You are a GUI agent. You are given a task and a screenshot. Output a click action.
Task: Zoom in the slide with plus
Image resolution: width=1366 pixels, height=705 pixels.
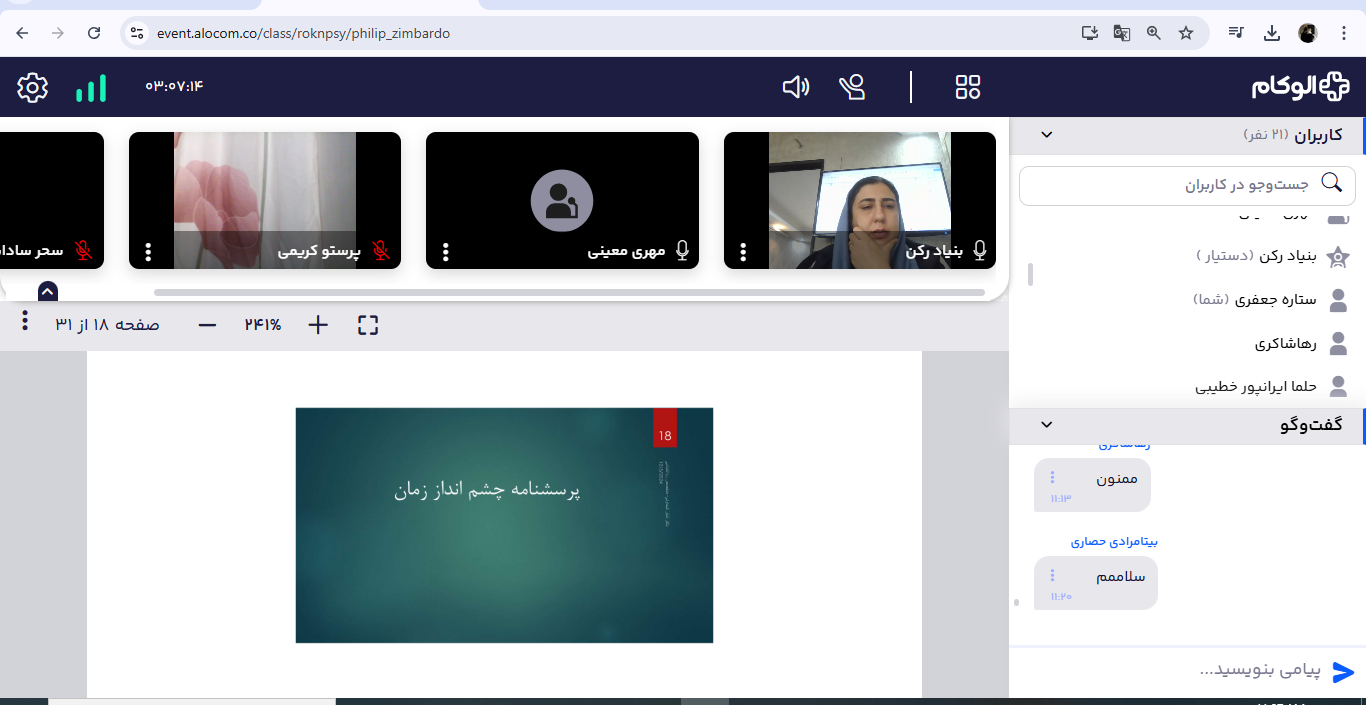[x=318, y=325]
